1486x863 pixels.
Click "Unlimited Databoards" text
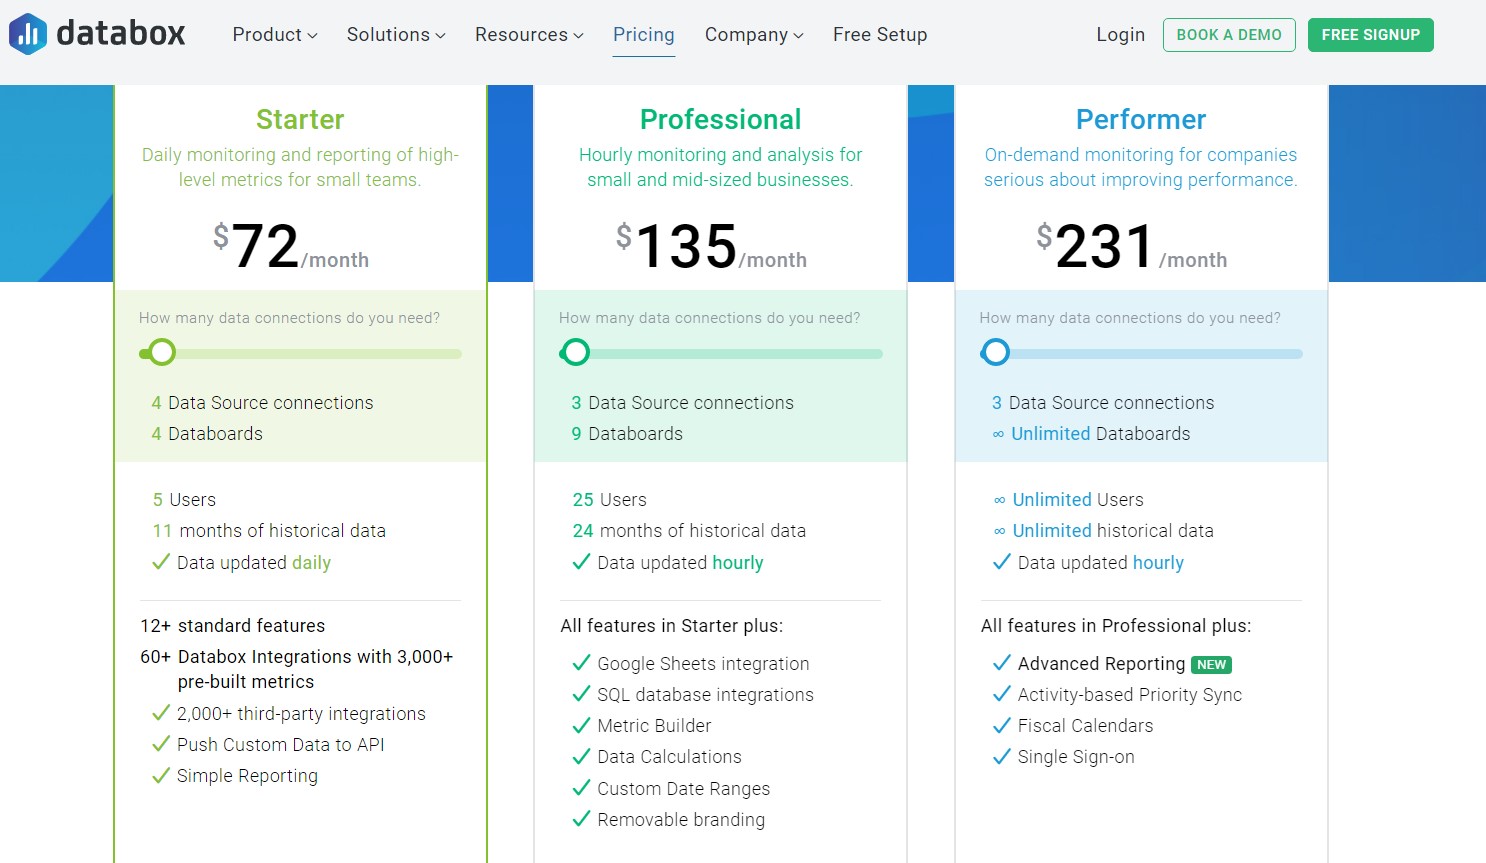[x=1100, y=434]
